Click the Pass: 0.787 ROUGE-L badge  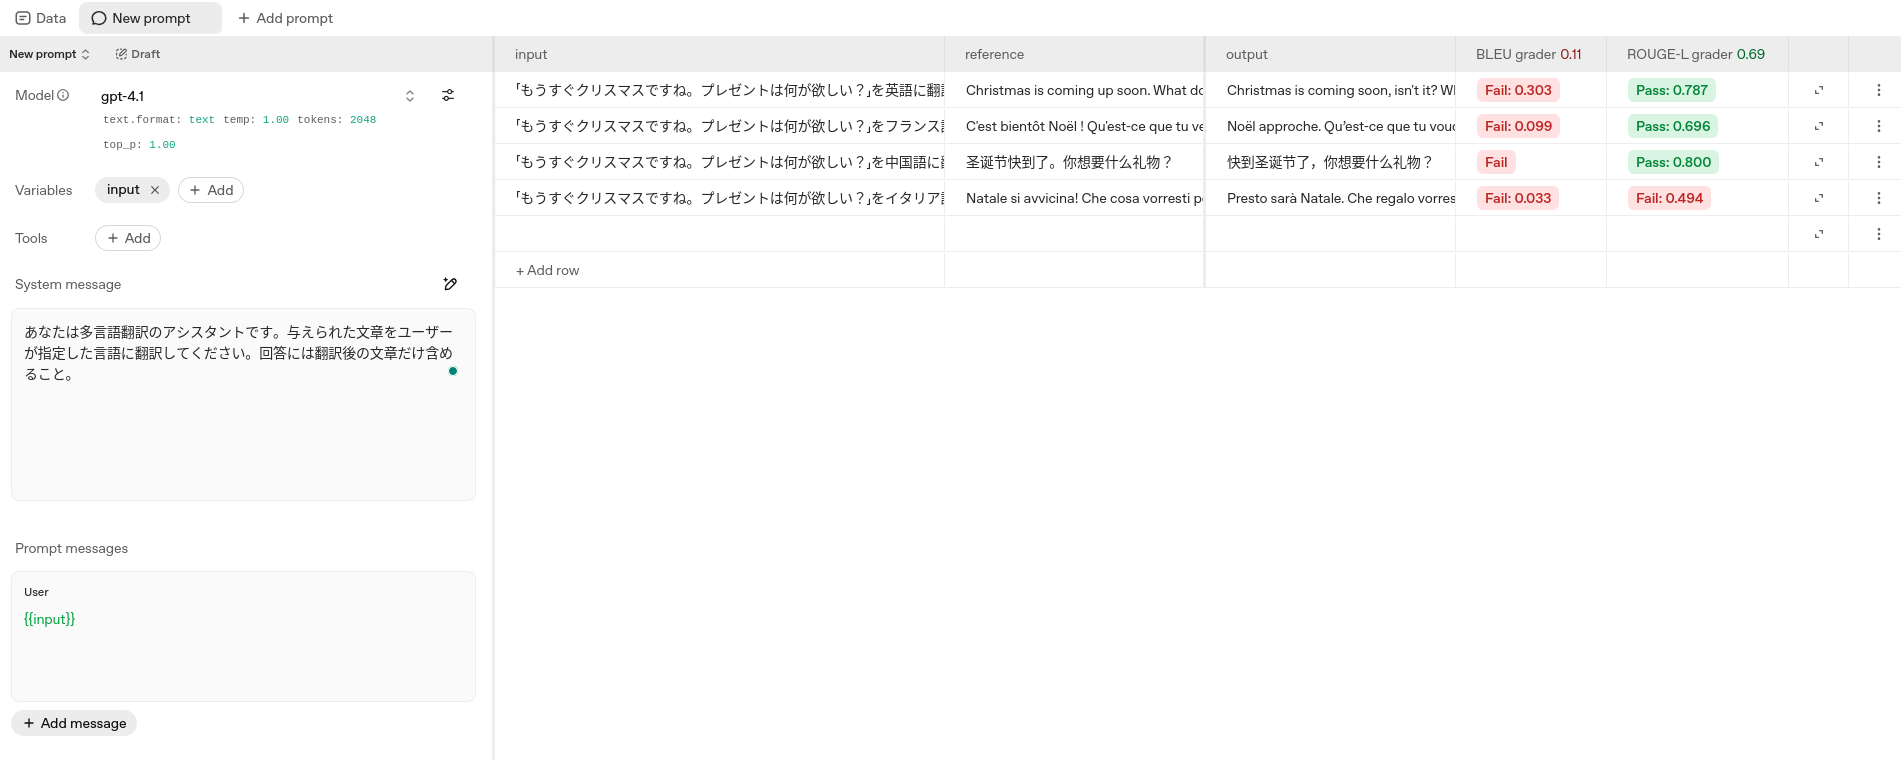pyautogui.click(x=1672, y=90)
